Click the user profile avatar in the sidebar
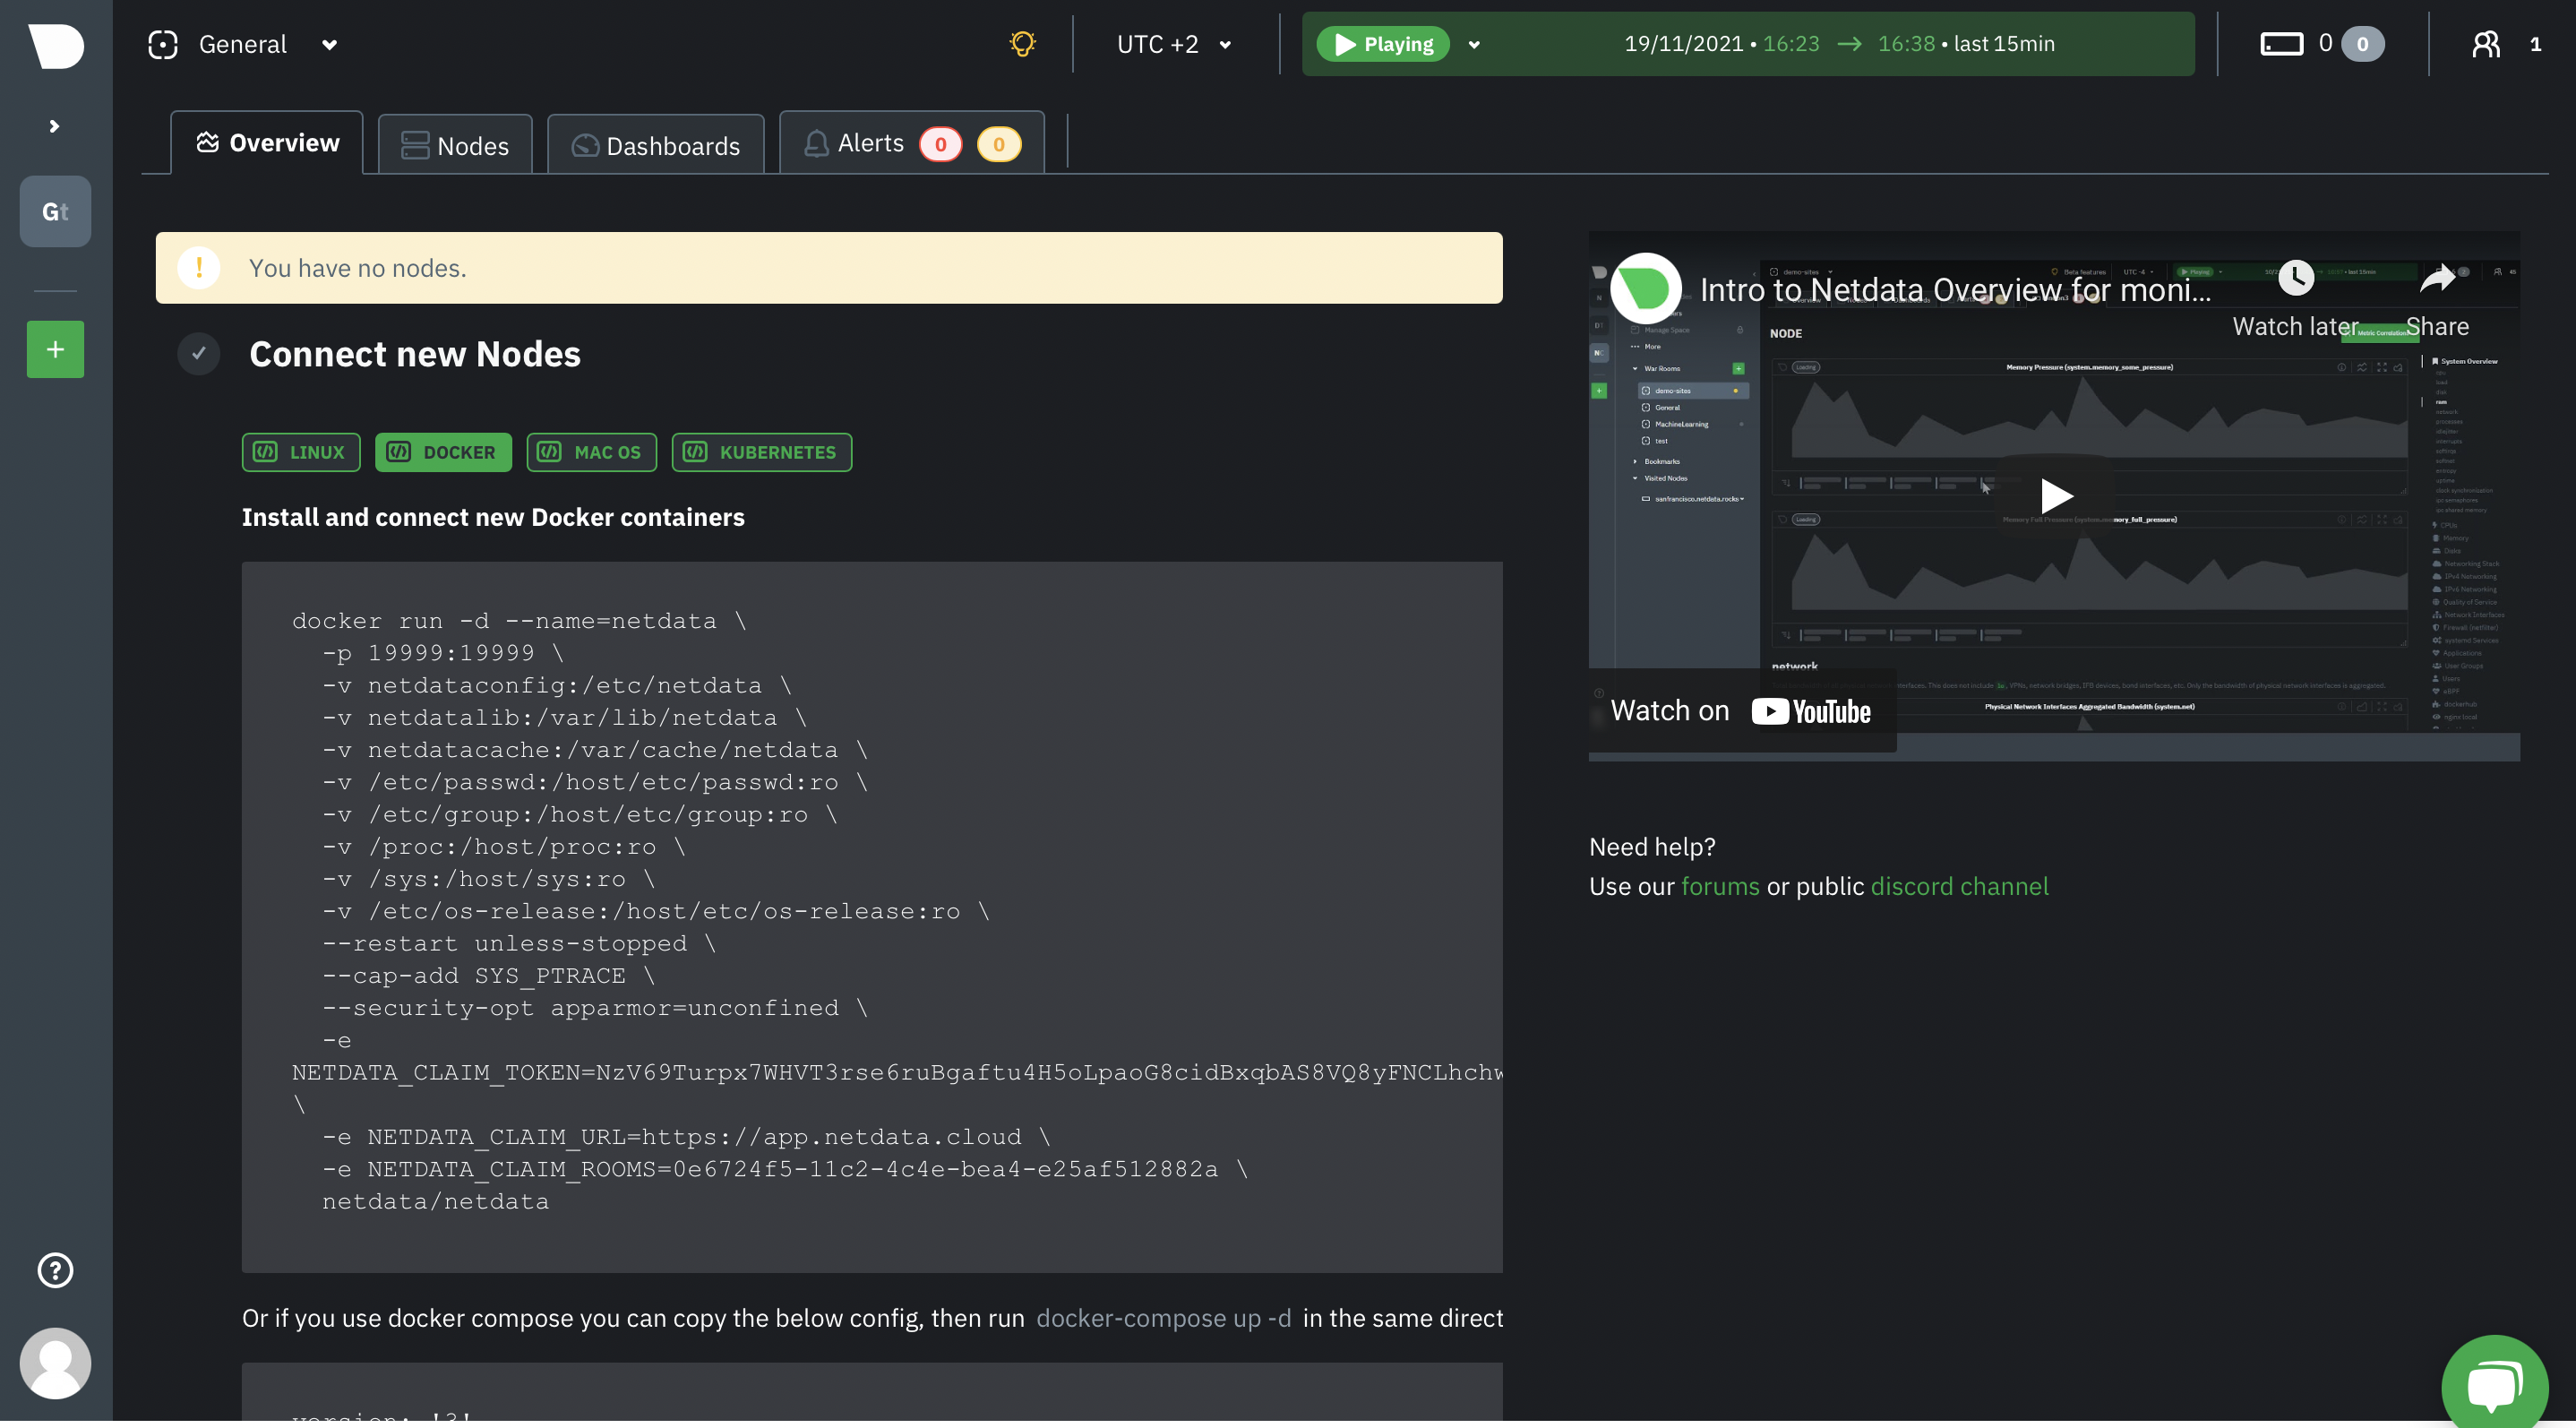Image resolution: width=2576 pixels, height=1428 pixels. 55,1362
